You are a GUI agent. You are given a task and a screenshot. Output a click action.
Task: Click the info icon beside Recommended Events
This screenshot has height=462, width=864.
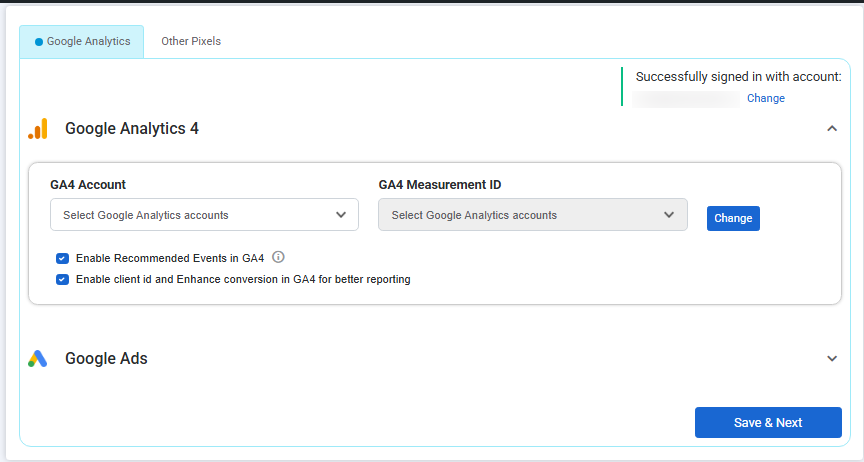click(x=279, y=257)
